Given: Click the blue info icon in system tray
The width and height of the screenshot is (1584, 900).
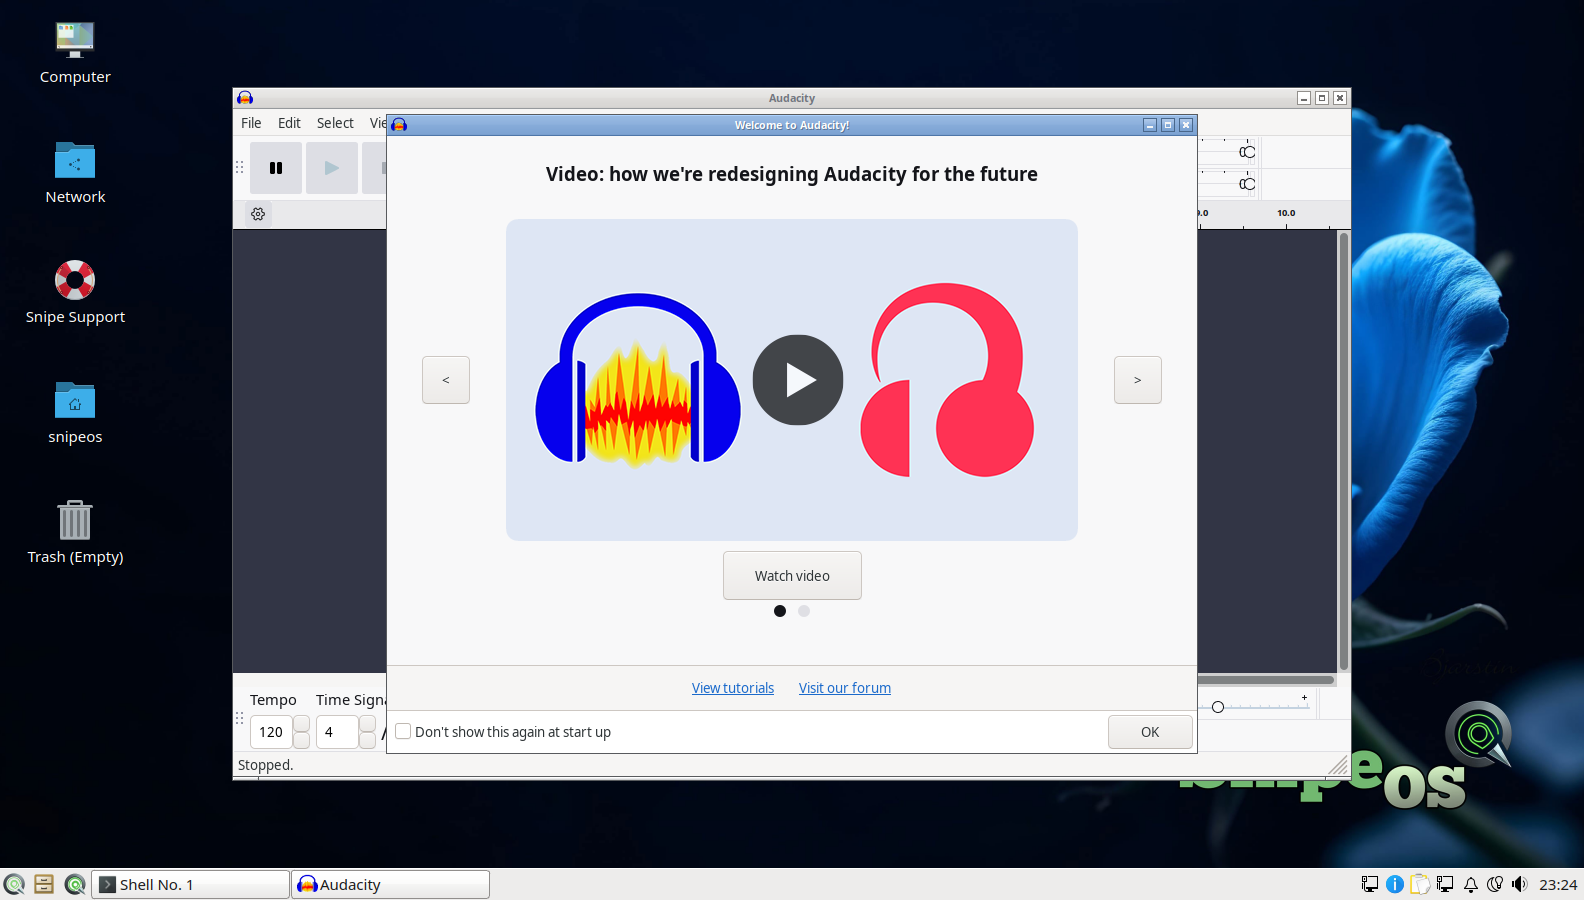Looking at the screenshot, I should (1395, 884).
